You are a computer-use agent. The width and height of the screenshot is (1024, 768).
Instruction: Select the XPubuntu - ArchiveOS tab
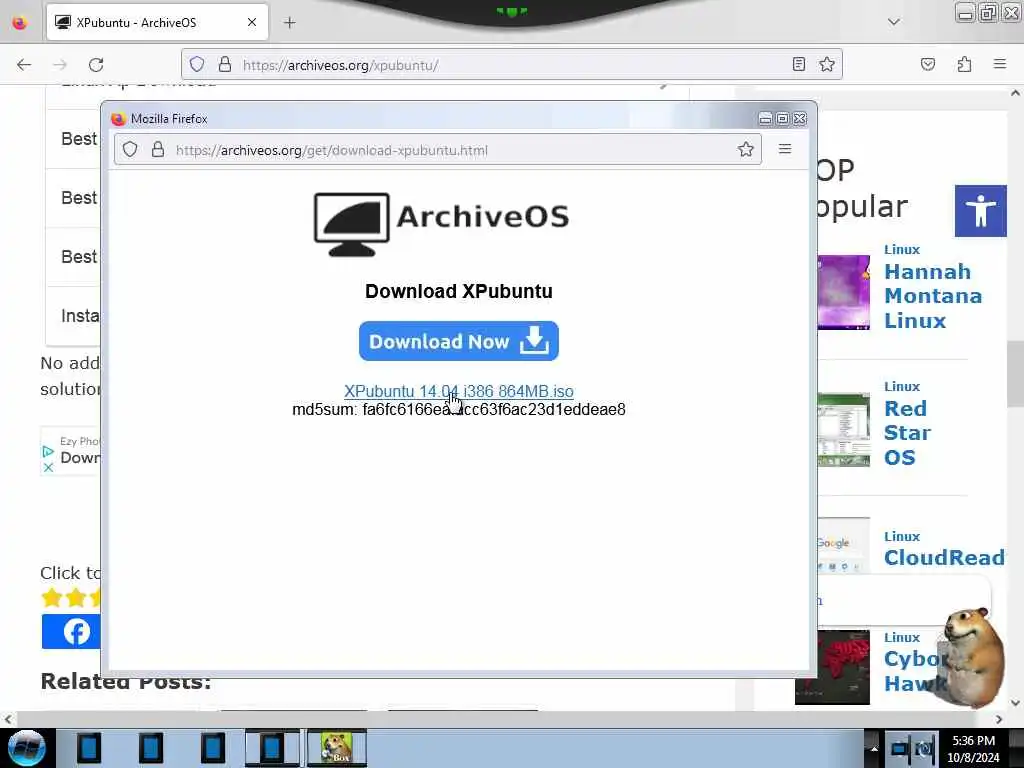coord(157,22)
